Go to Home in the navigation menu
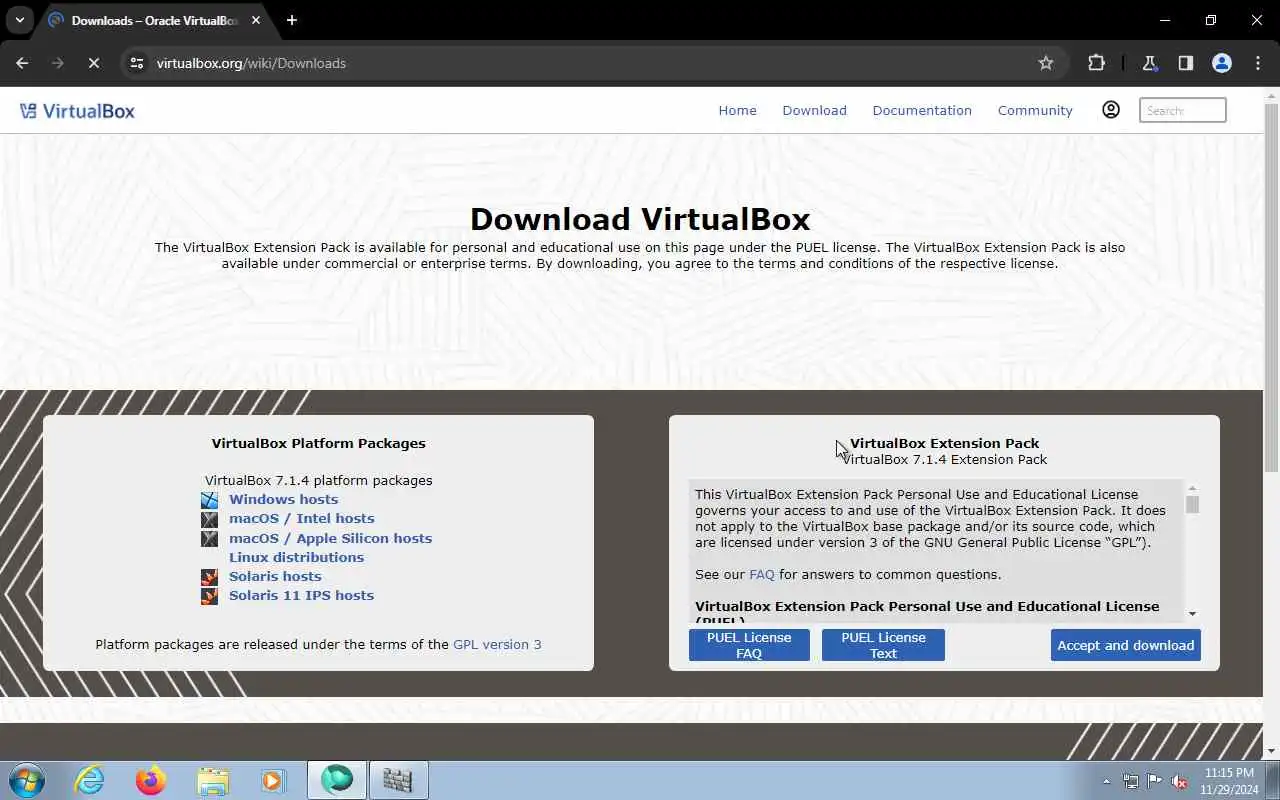1280x800 pixels. tap(737, 111)
